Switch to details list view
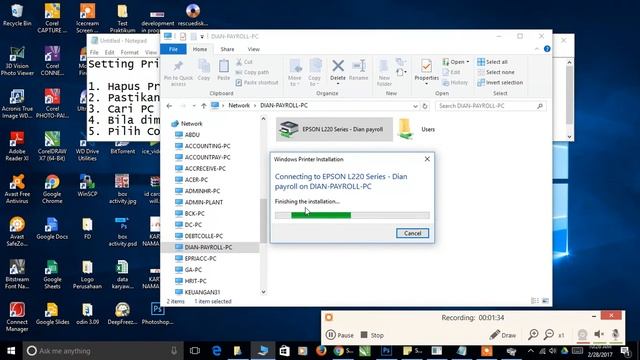This screenshot has height=360, width=640. (x=535, y=301)
